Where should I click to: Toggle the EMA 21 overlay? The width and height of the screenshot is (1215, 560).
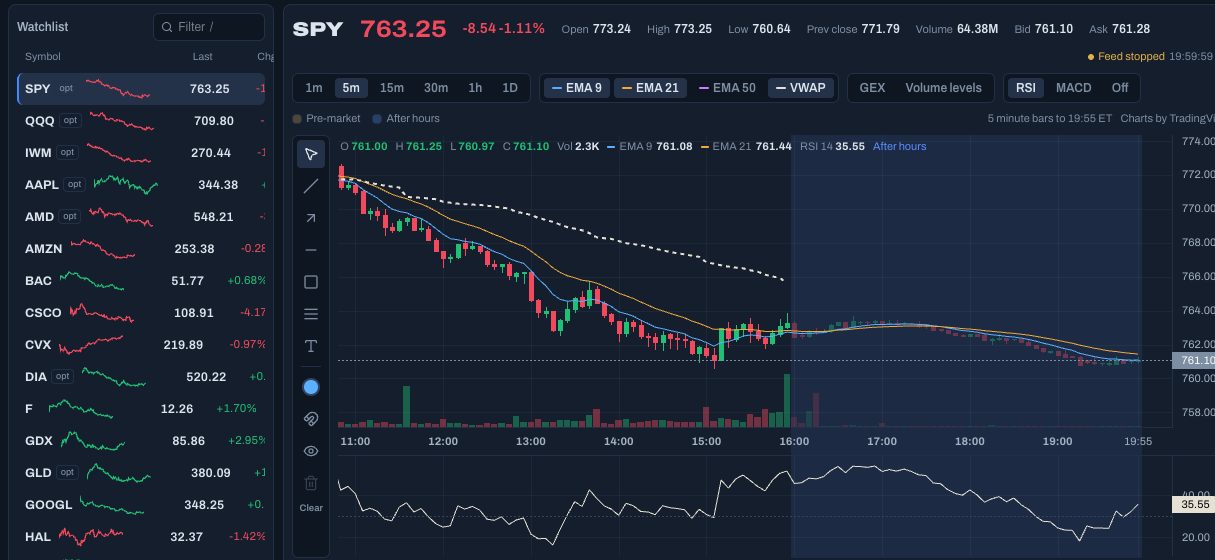pyautogui.click(x=650, y=88)
